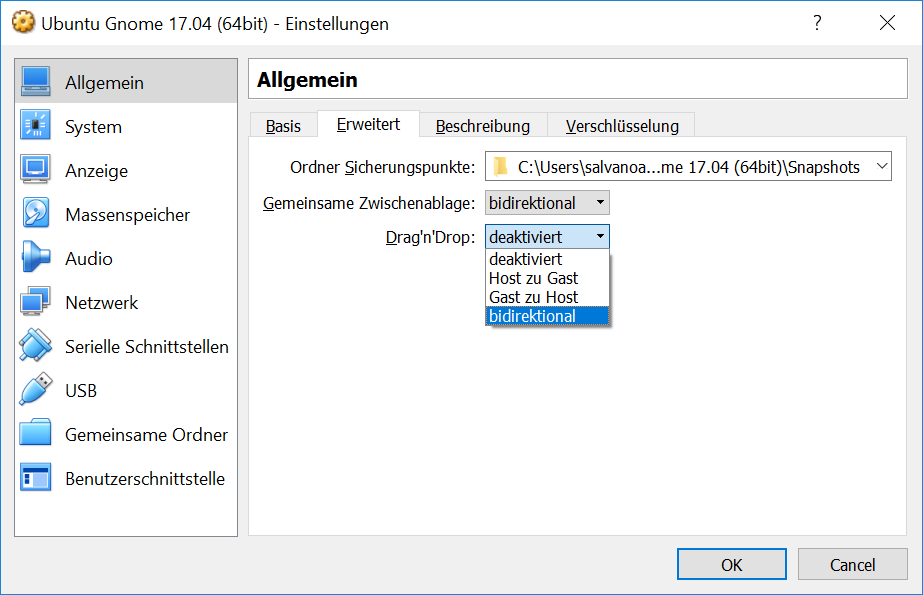Click the Benutzerschnittstelle window icon
The width and height of the screenshot is (923, 595).
(35, 477)
